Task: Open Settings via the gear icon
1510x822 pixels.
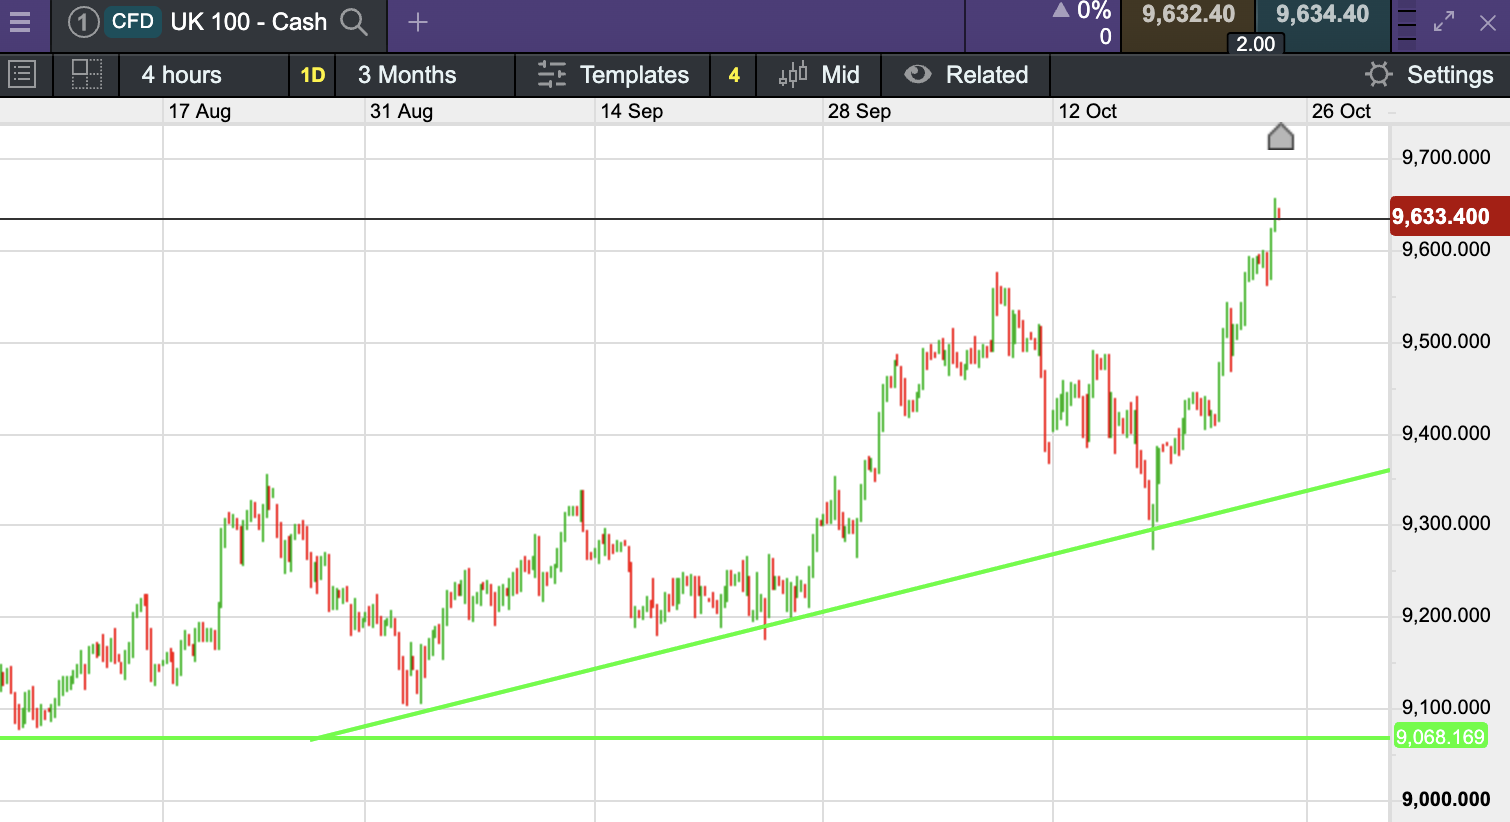Action: coord(1379,75)
